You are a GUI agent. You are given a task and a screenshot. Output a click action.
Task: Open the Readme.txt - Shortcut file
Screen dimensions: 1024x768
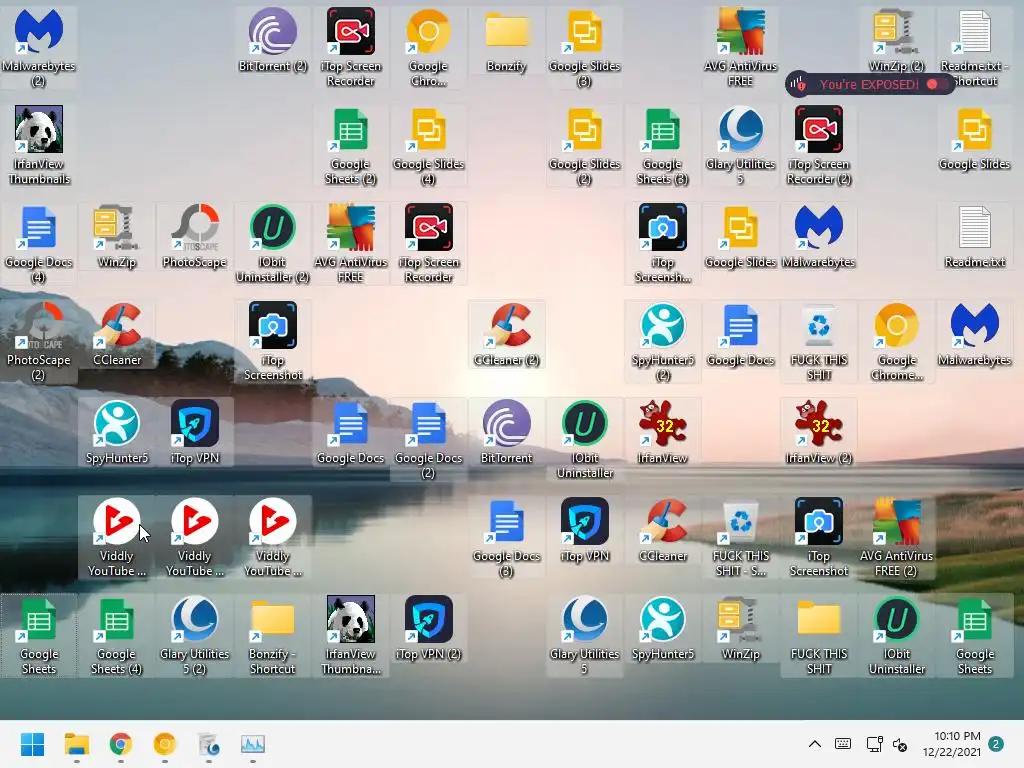974,47
